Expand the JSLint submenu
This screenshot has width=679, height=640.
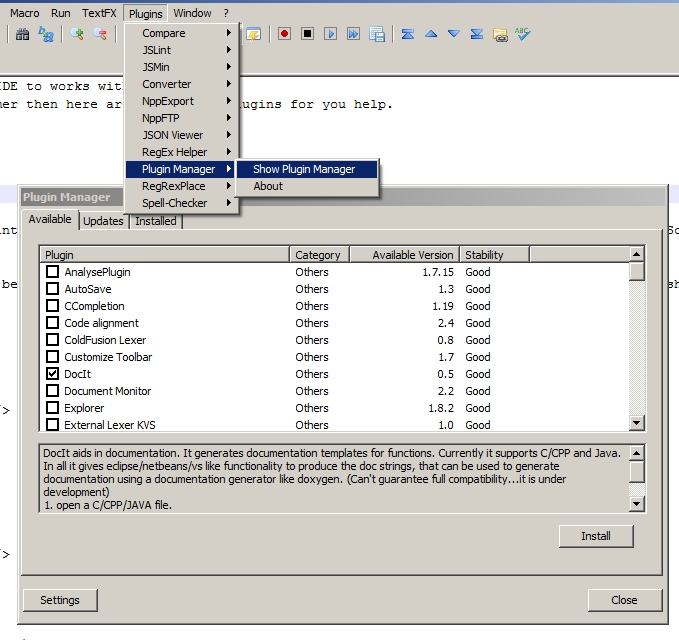(x=182, y=50)
